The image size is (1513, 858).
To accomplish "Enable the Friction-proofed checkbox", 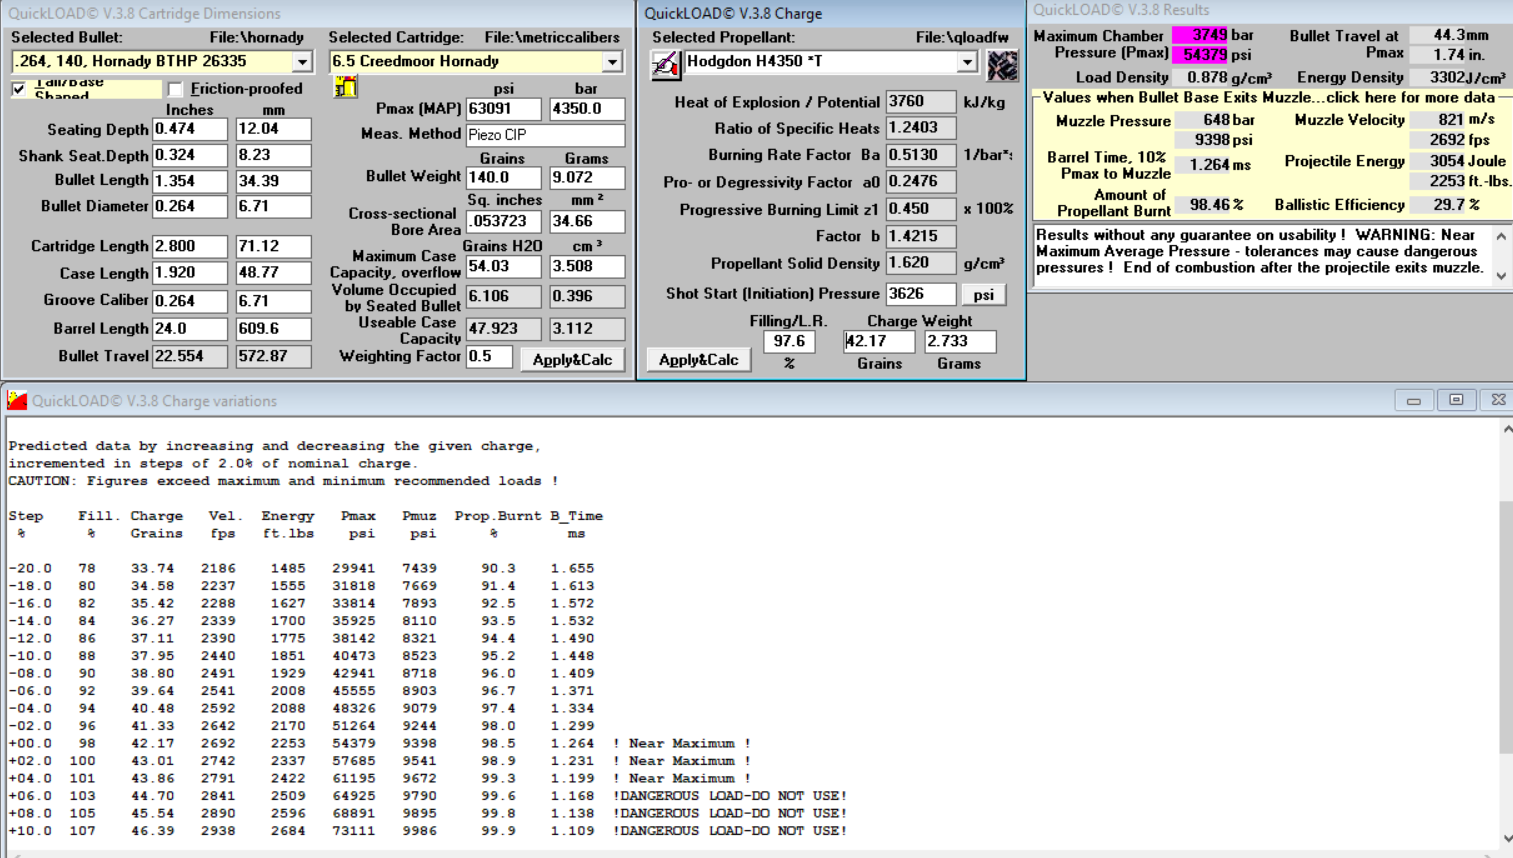I will (x=175, y=89).
